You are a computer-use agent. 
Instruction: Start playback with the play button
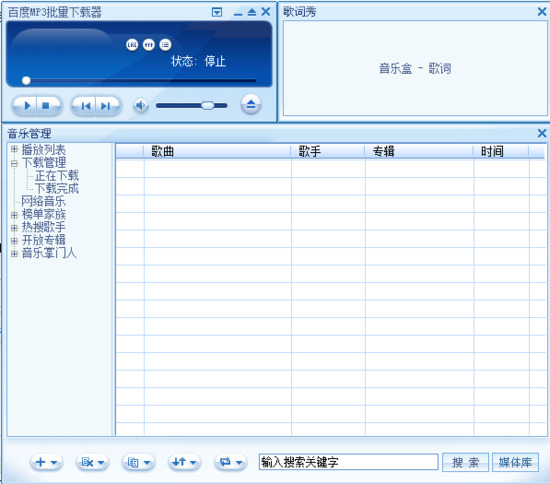coord(27,105)
